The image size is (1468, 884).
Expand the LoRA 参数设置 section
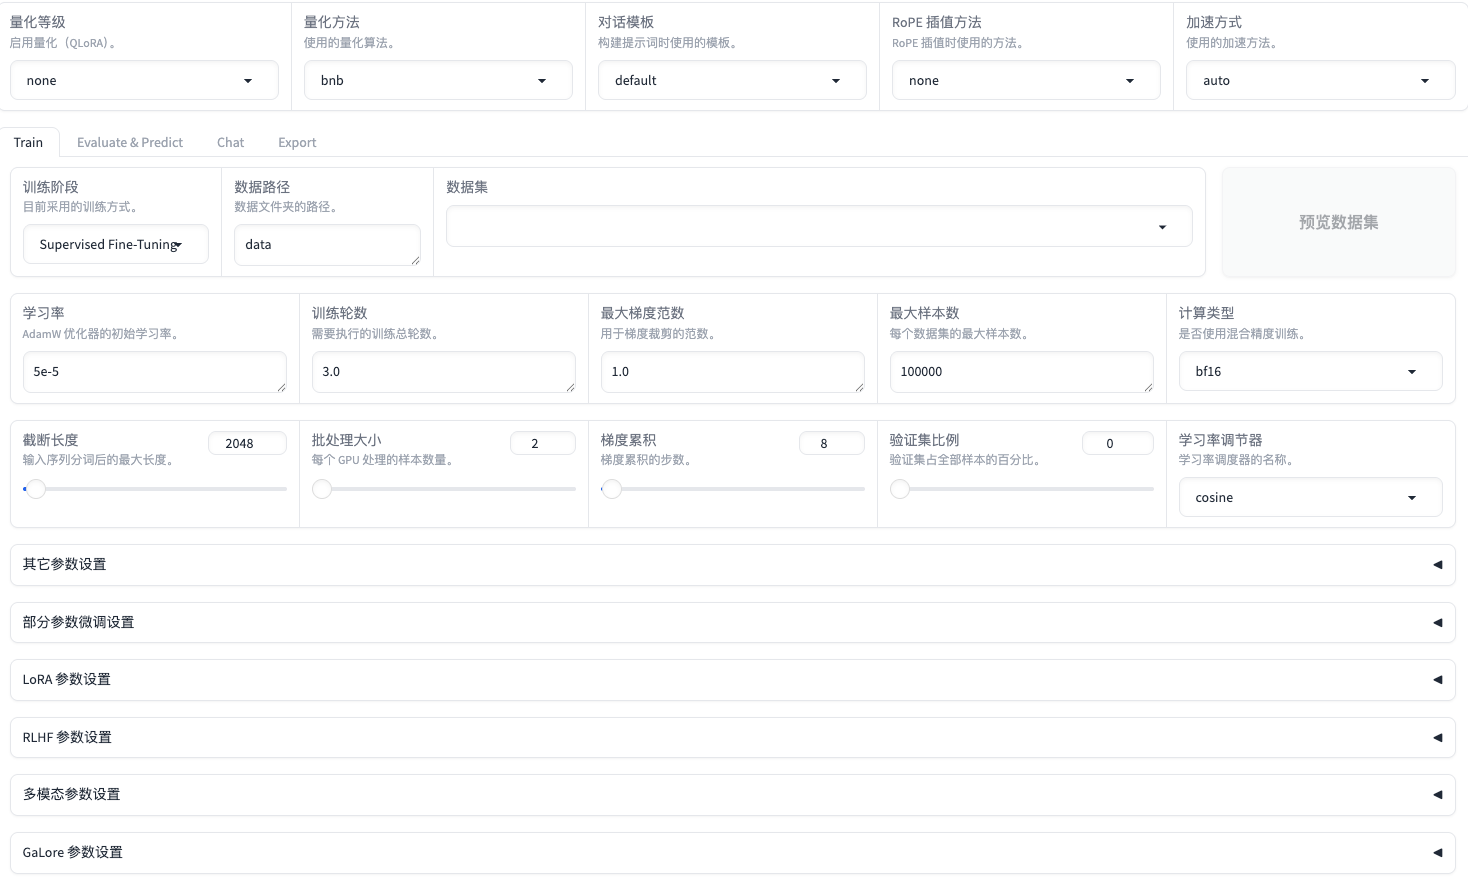coord(732,679)
